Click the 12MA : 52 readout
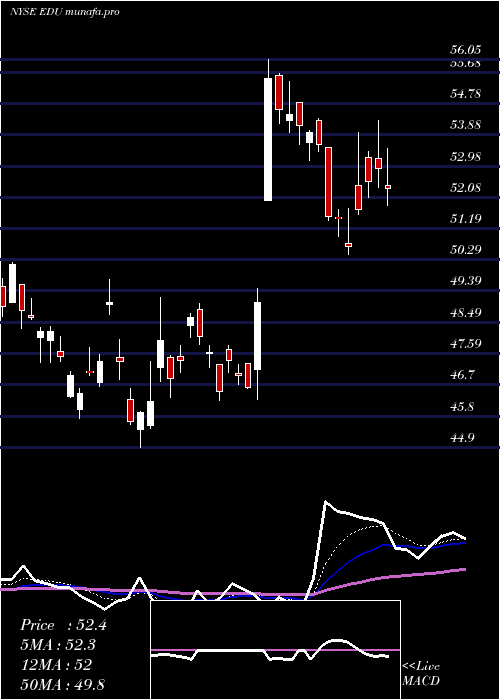 pos(56,664)
